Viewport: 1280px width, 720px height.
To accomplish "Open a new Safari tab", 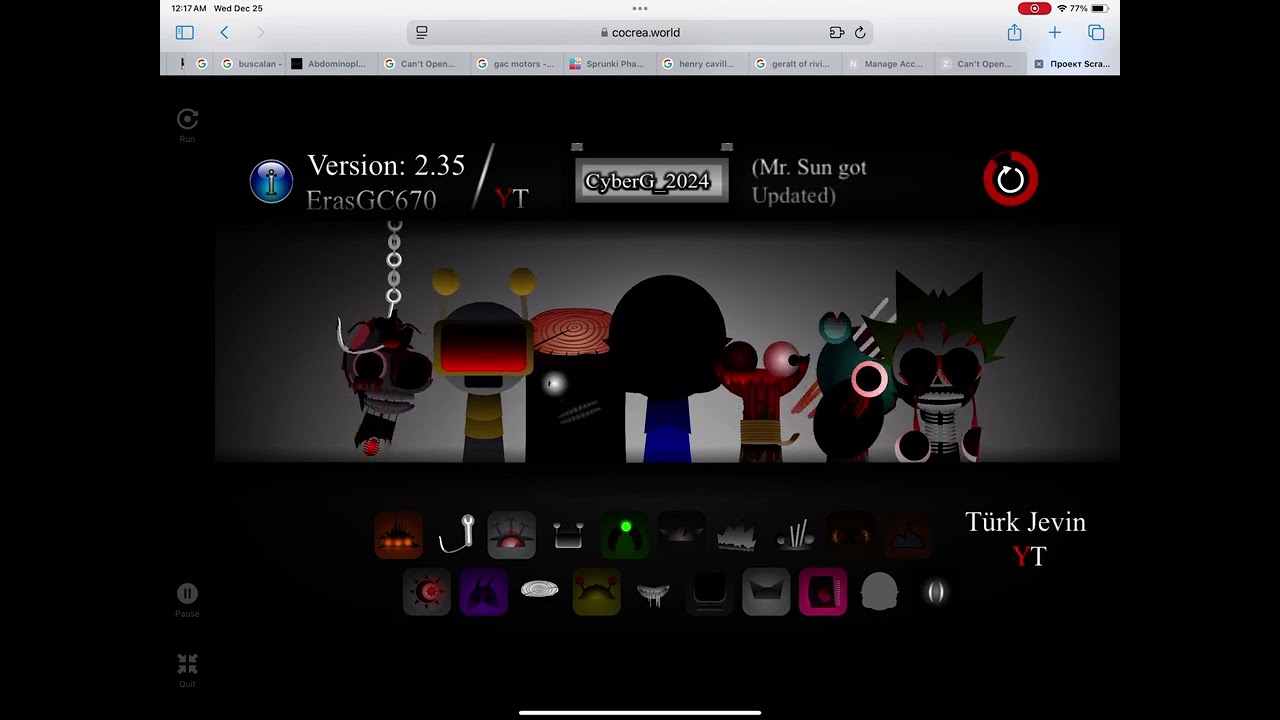I will [x=1054, y=33].
